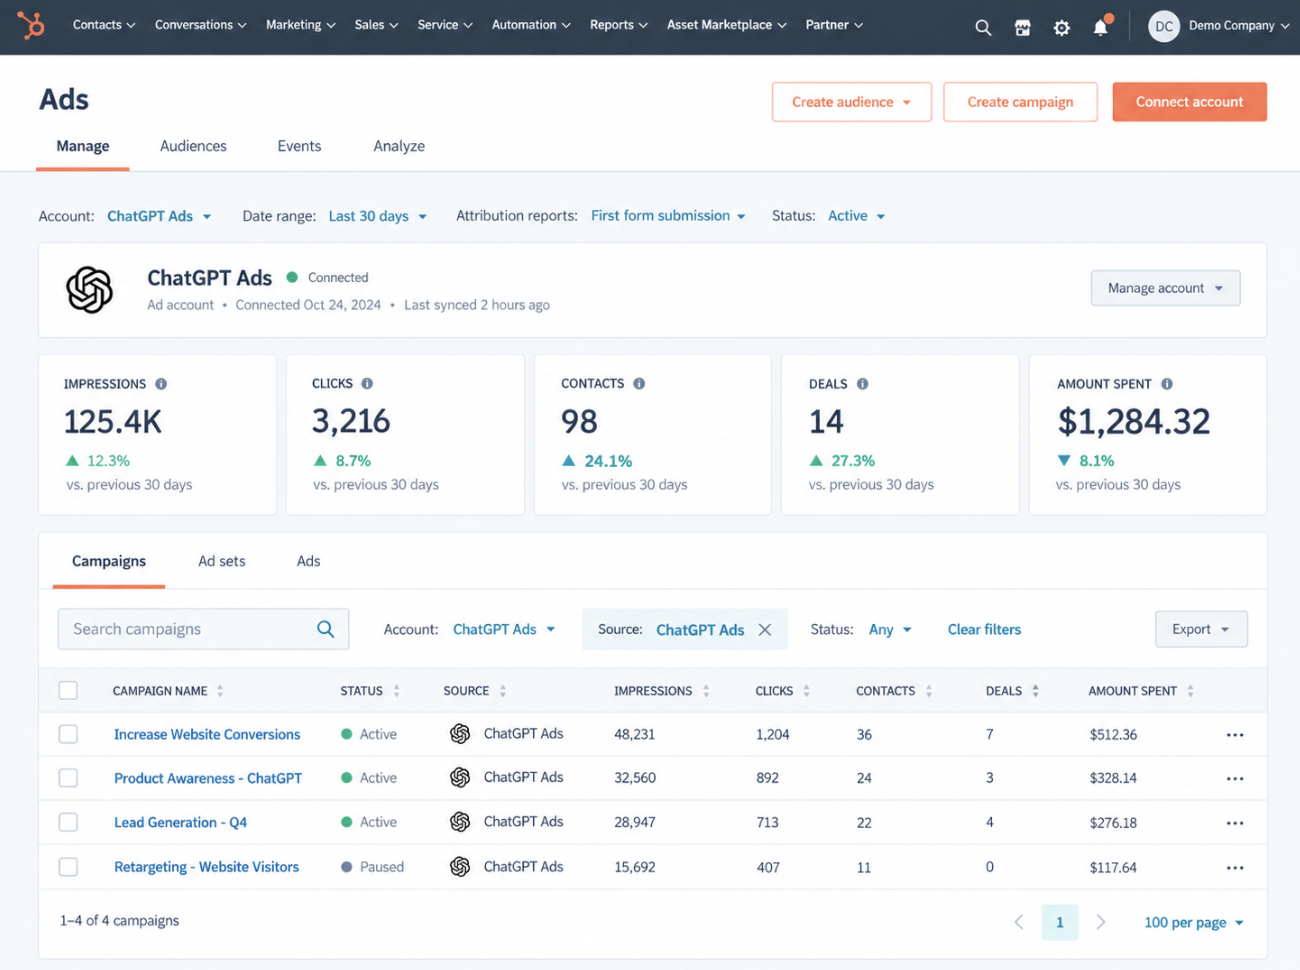
Task: Click the Search campaigns input field
Action: 203,629
